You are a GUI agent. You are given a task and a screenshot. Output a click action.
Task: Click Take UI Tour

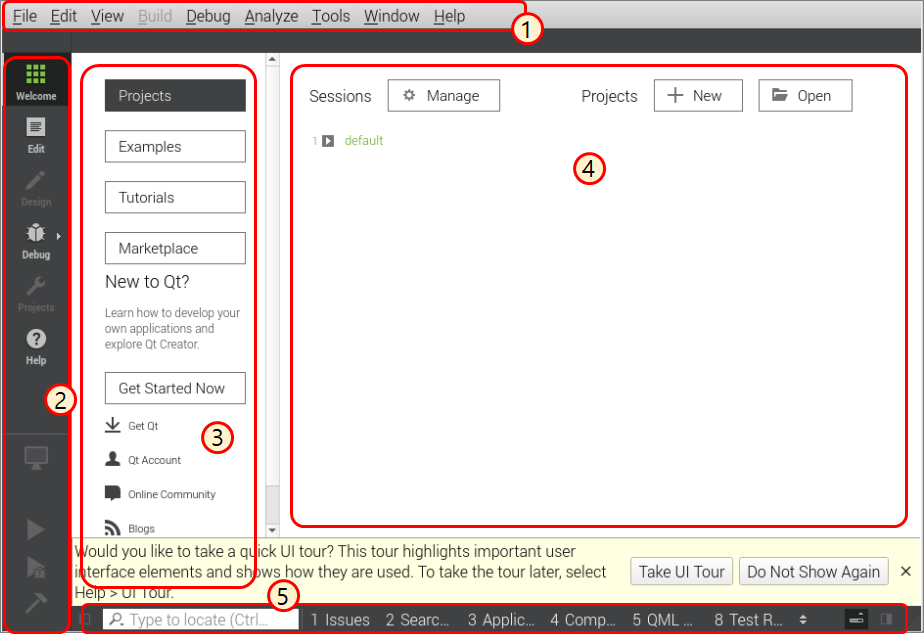(682, 572)
